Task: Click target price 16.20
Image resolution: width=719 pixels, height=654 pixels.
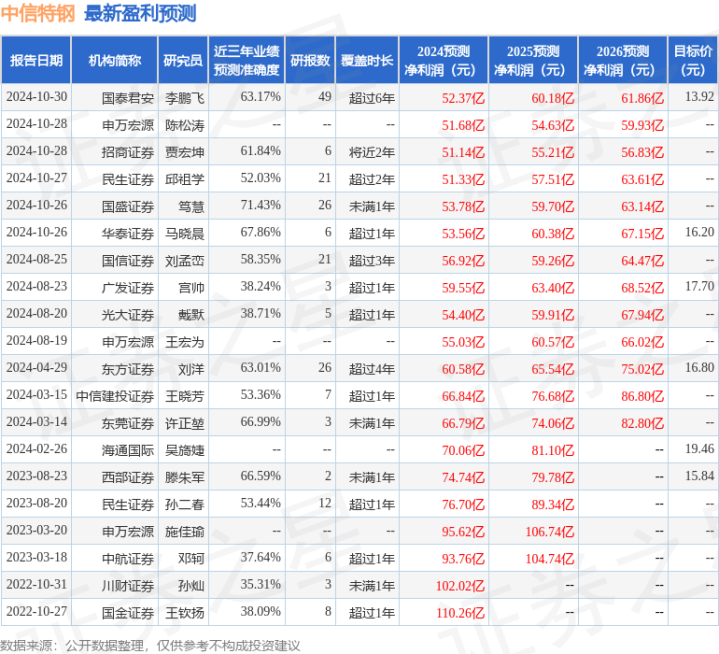Action: point(699,233)
